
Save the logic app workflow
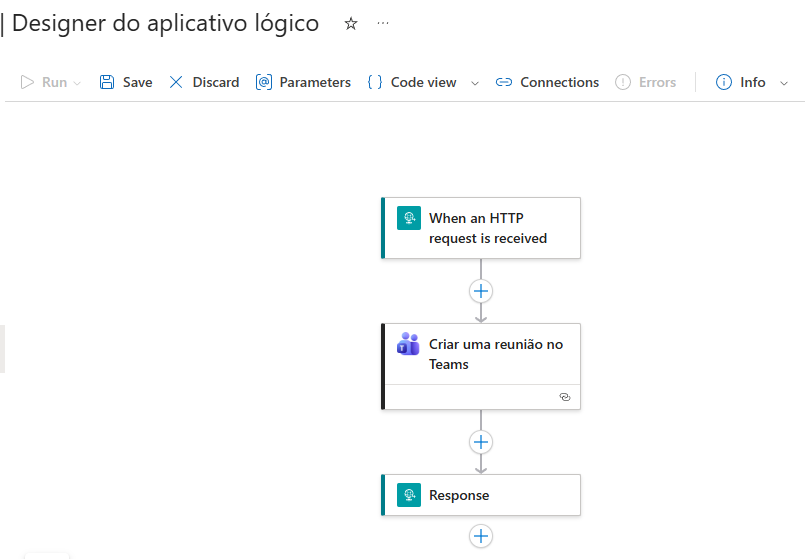point(126,83)
